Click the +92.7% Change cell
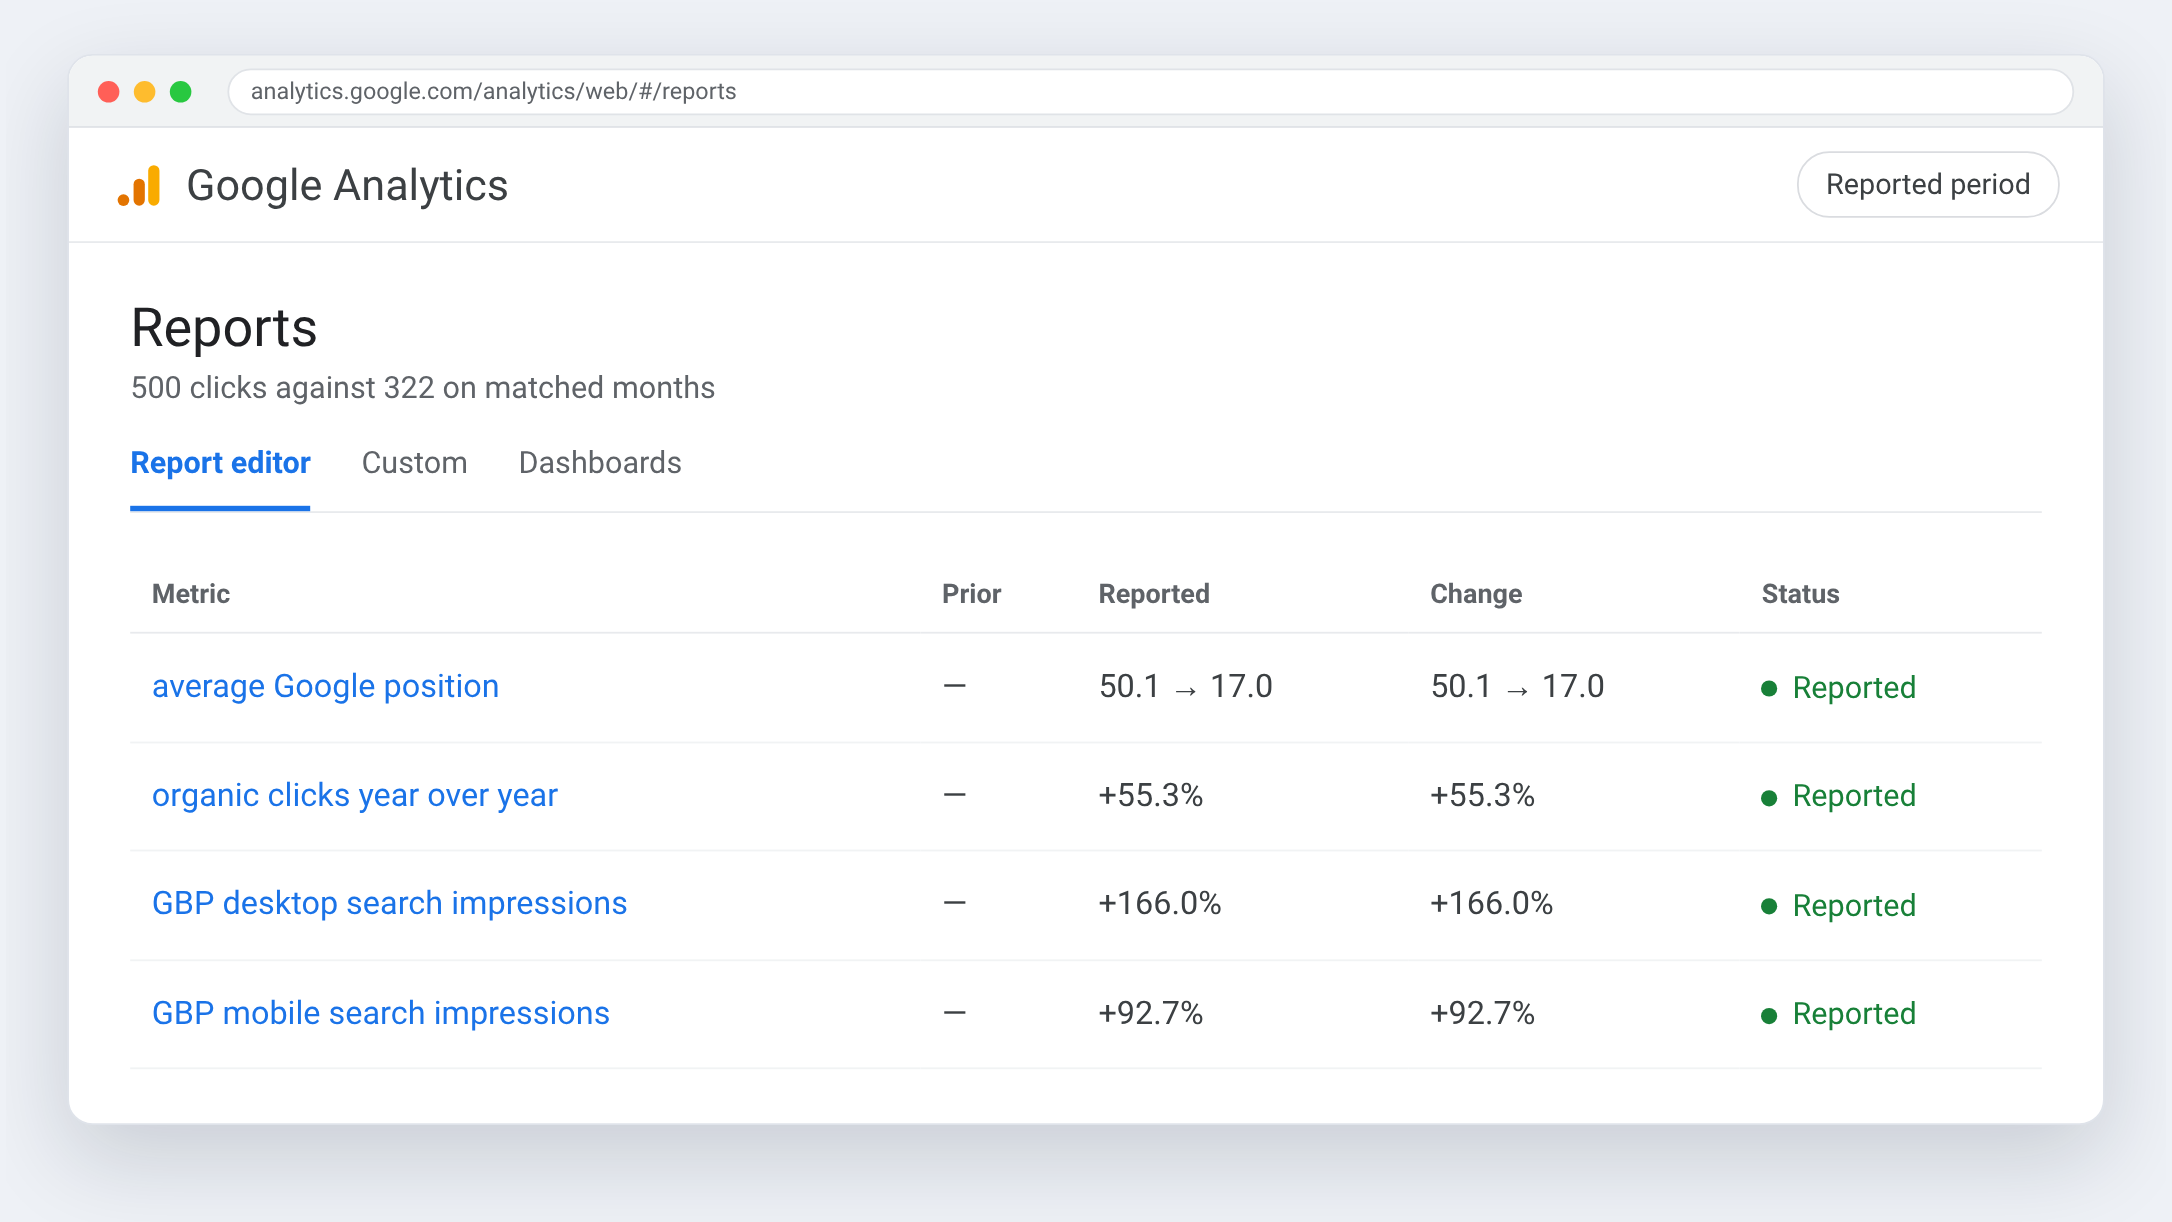This screenshot has height=1222, width=2172. coord(1482,1014)
